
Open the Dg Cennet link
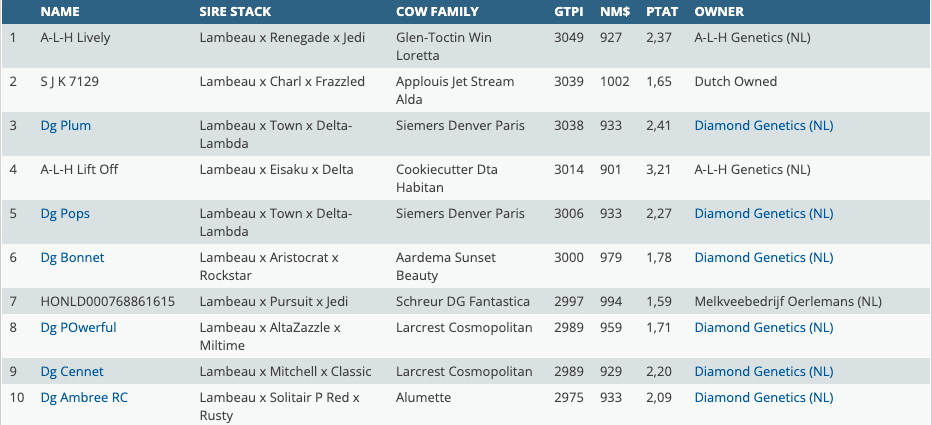[x=71, y=372]
